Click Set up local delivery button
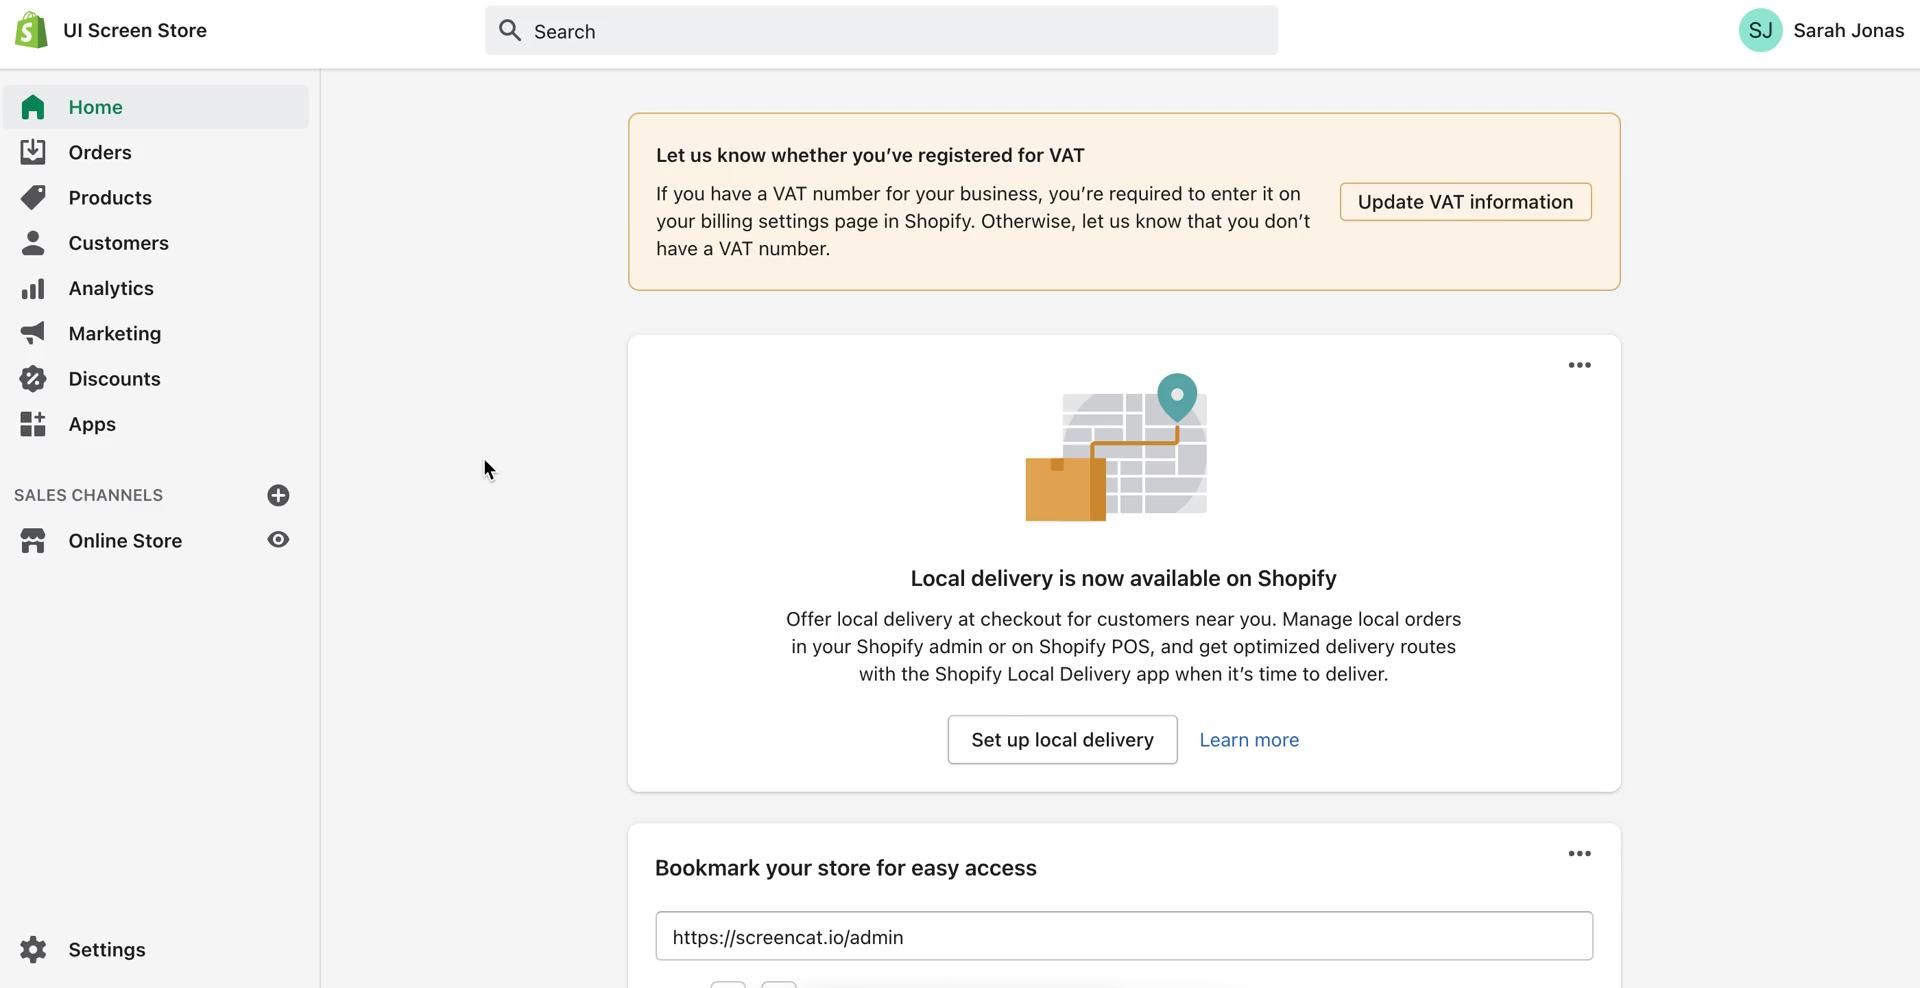 1062,740
